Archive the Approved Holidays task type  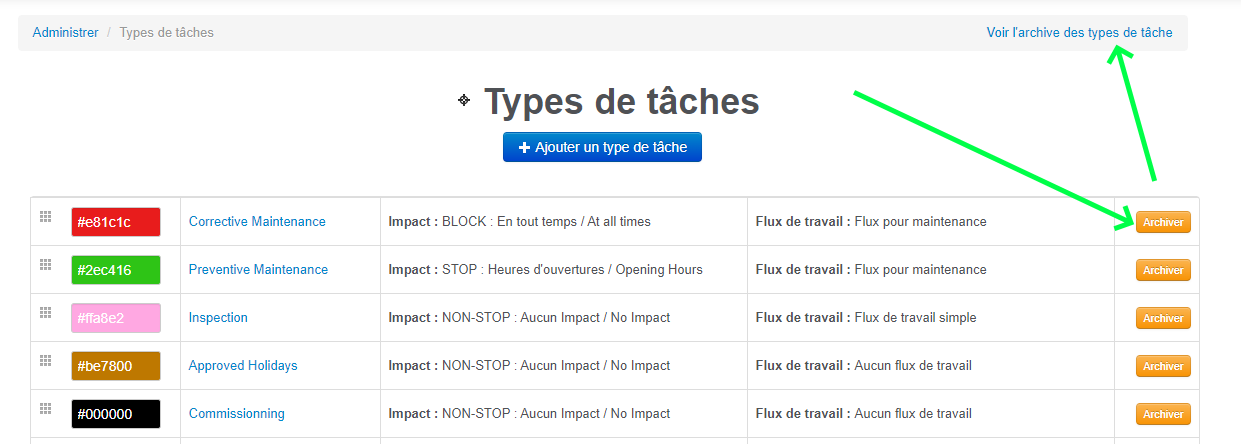[1163, 366]
